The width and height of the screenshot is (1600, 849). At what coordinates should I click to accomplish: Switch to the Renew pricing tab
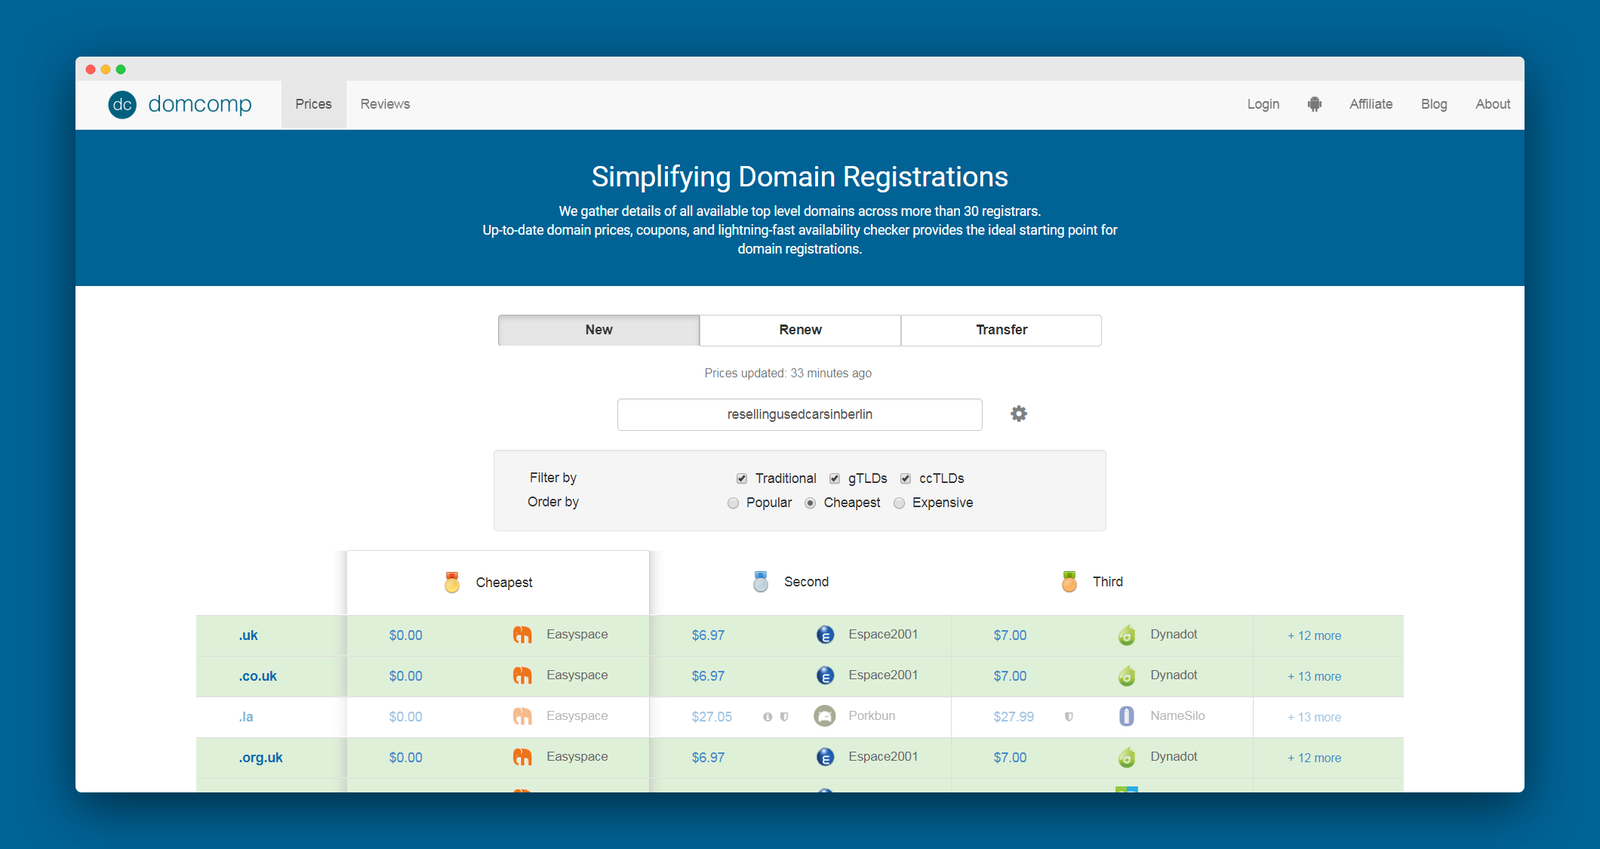(800, 330)
